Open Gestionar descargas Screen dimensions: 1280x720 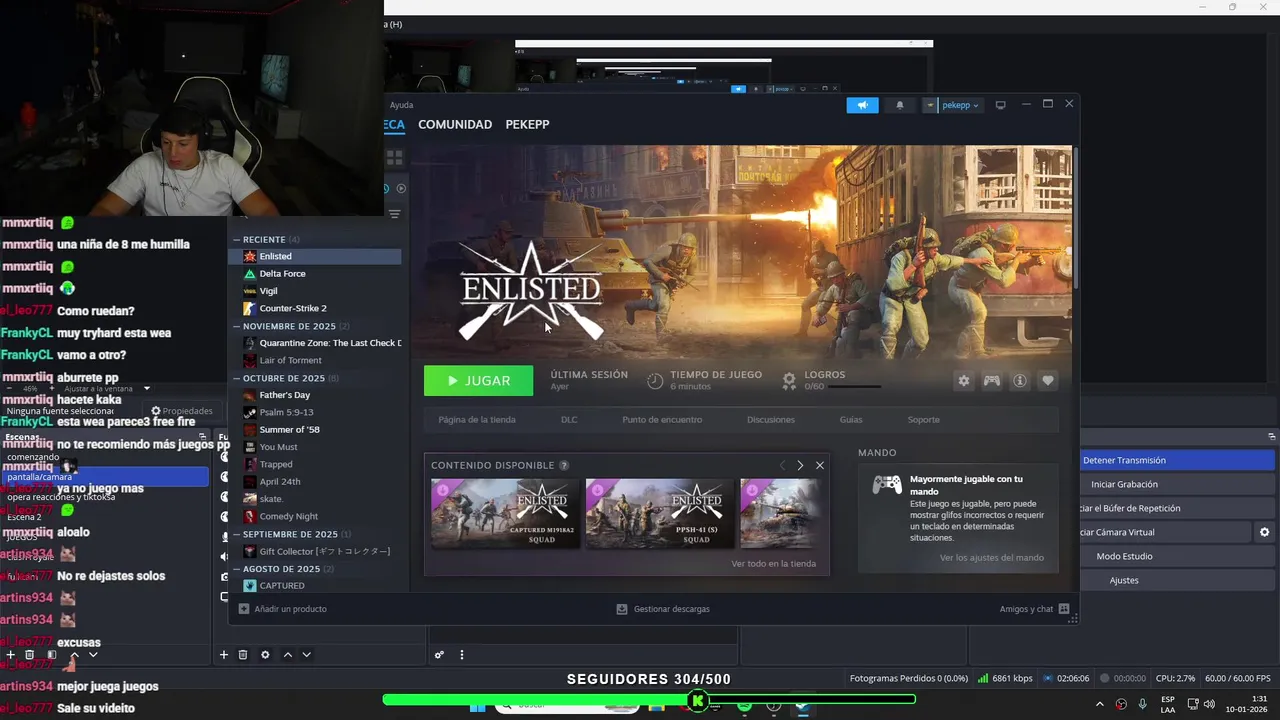pos(663,609)
